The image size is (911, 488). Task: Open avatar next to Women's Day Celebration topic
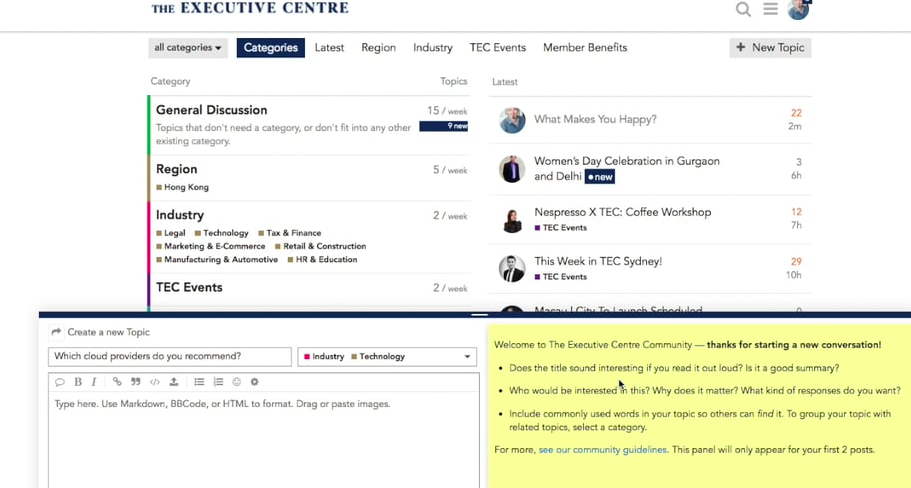tap(512, 169)
